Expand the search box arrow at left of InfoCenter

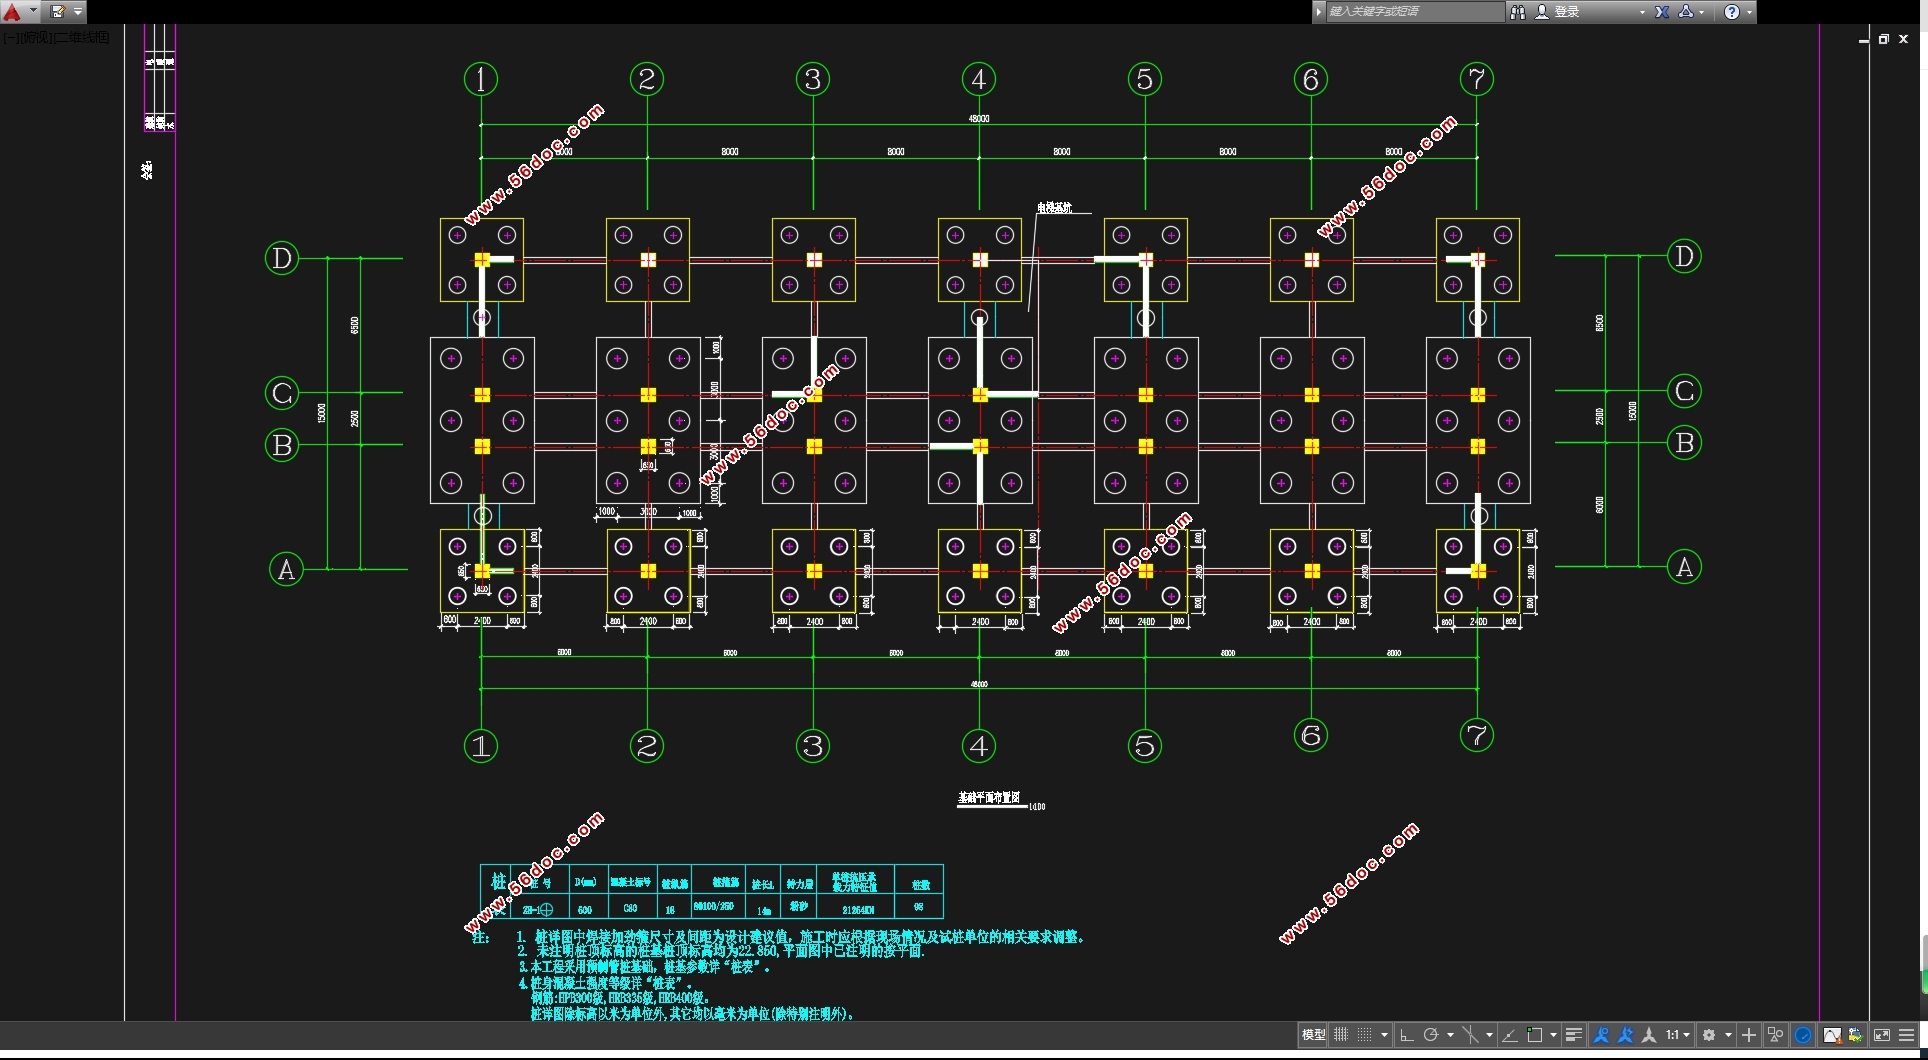(x=1319, y=12)
